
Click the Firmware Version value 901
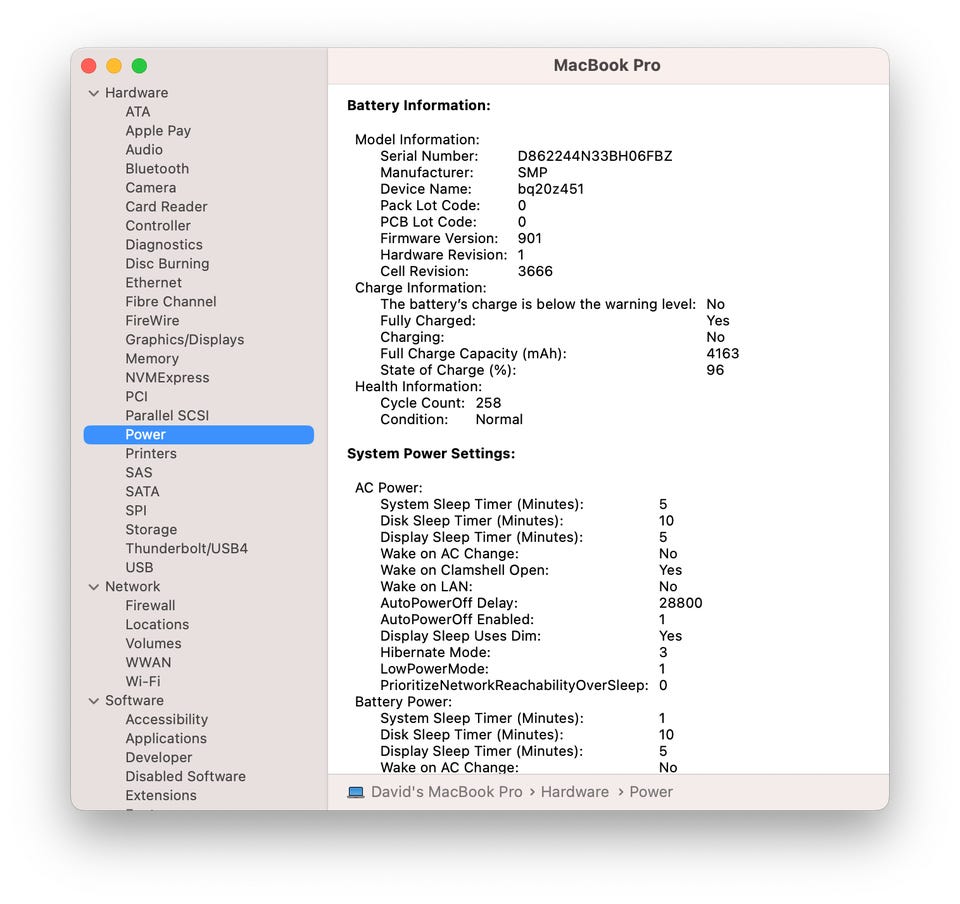click(530, 239)
